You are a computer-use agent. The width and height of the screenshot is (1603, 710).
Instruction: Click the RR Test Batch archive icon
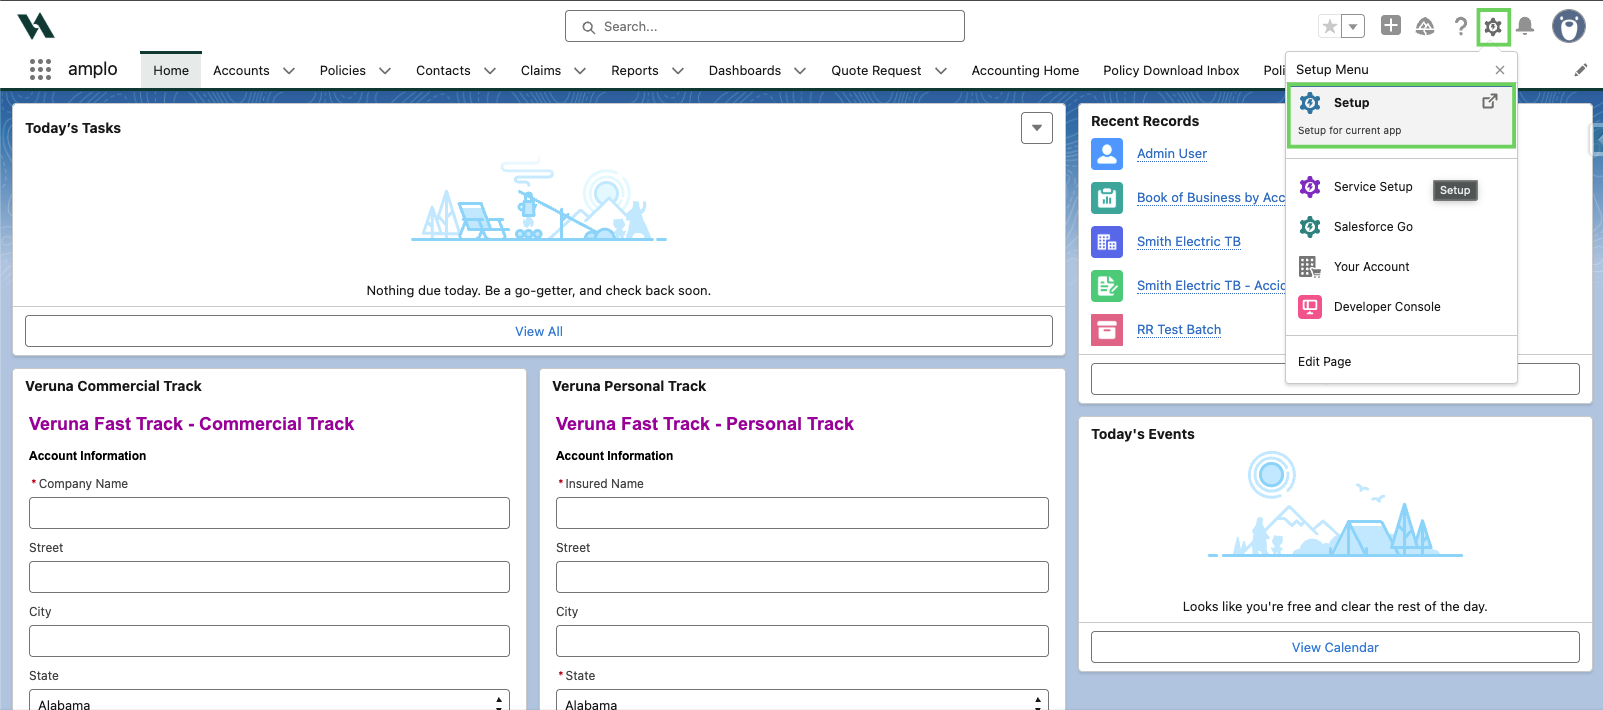(x=1107, y=330)
